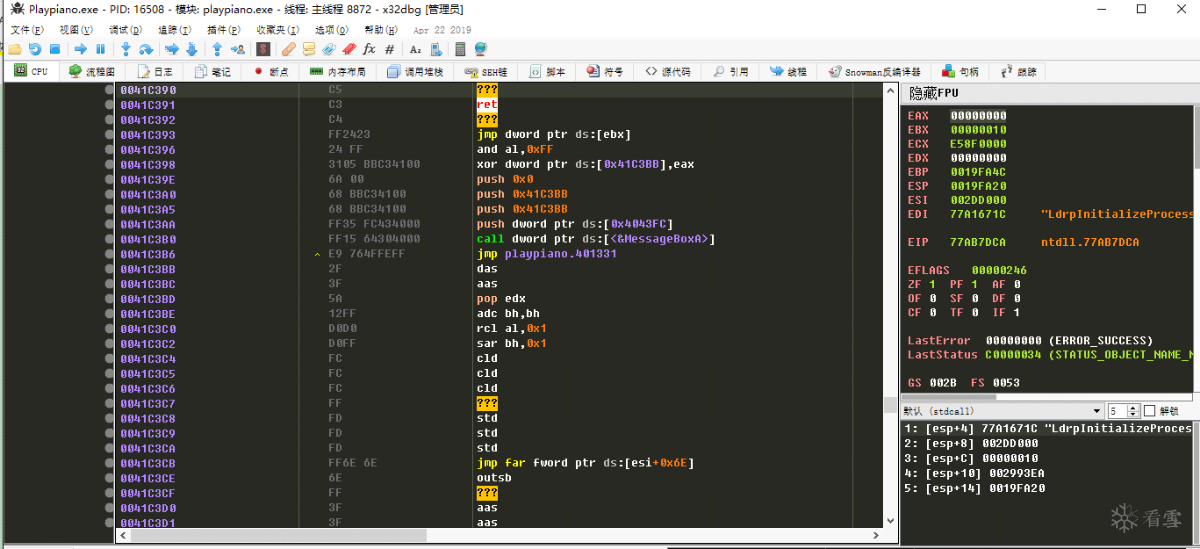The height and width of the screenshot is (549, 1200).
Task: Click the step into arrow icon
Action: pos(125,49)
